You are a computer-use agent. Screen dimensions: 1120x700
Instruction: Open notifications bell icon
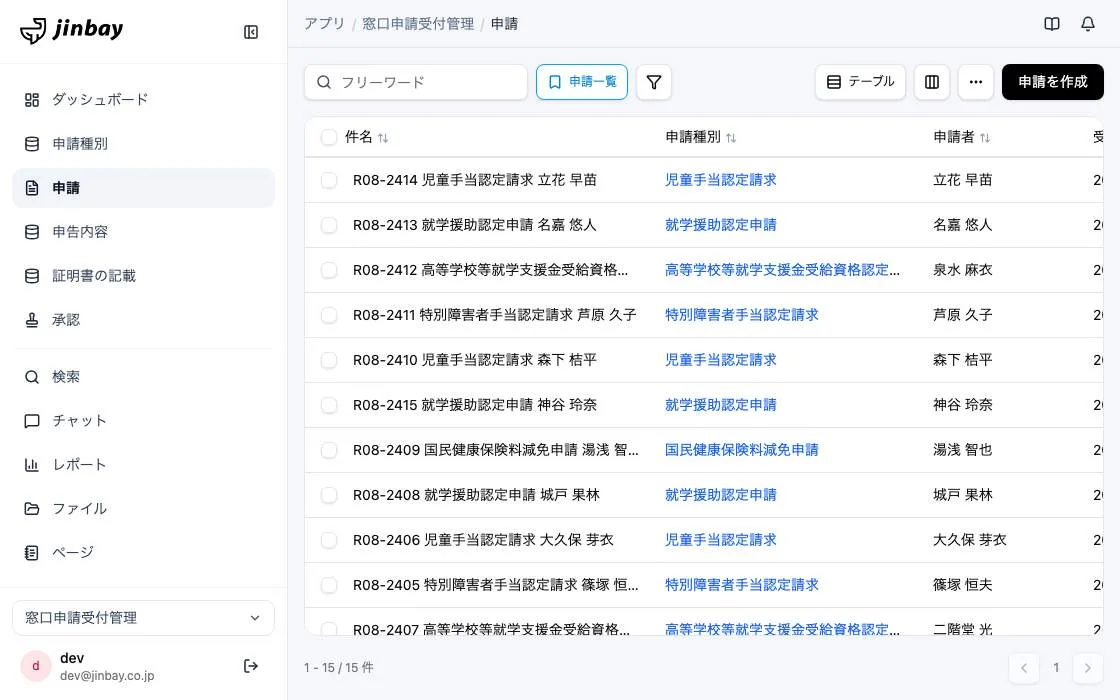[x=1087, y=24]
